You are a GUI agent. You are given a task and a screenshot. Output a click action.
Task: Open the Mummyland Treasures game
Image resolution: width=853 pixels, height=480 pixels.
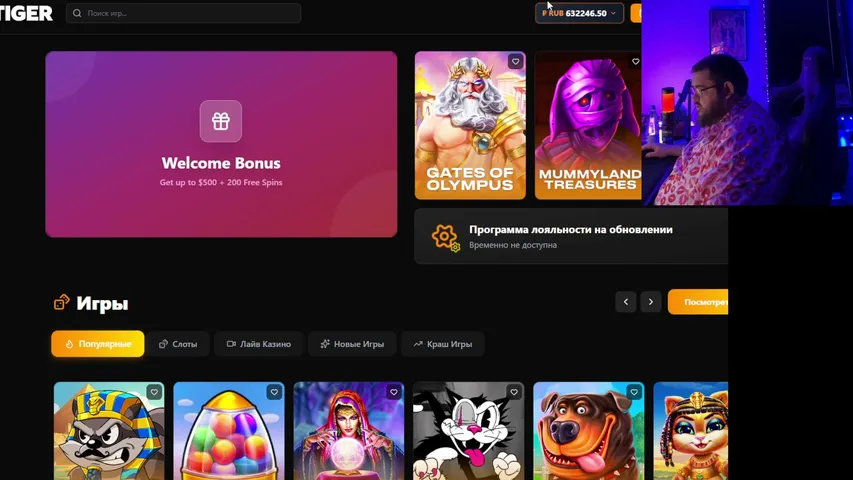tap(588, 126)
